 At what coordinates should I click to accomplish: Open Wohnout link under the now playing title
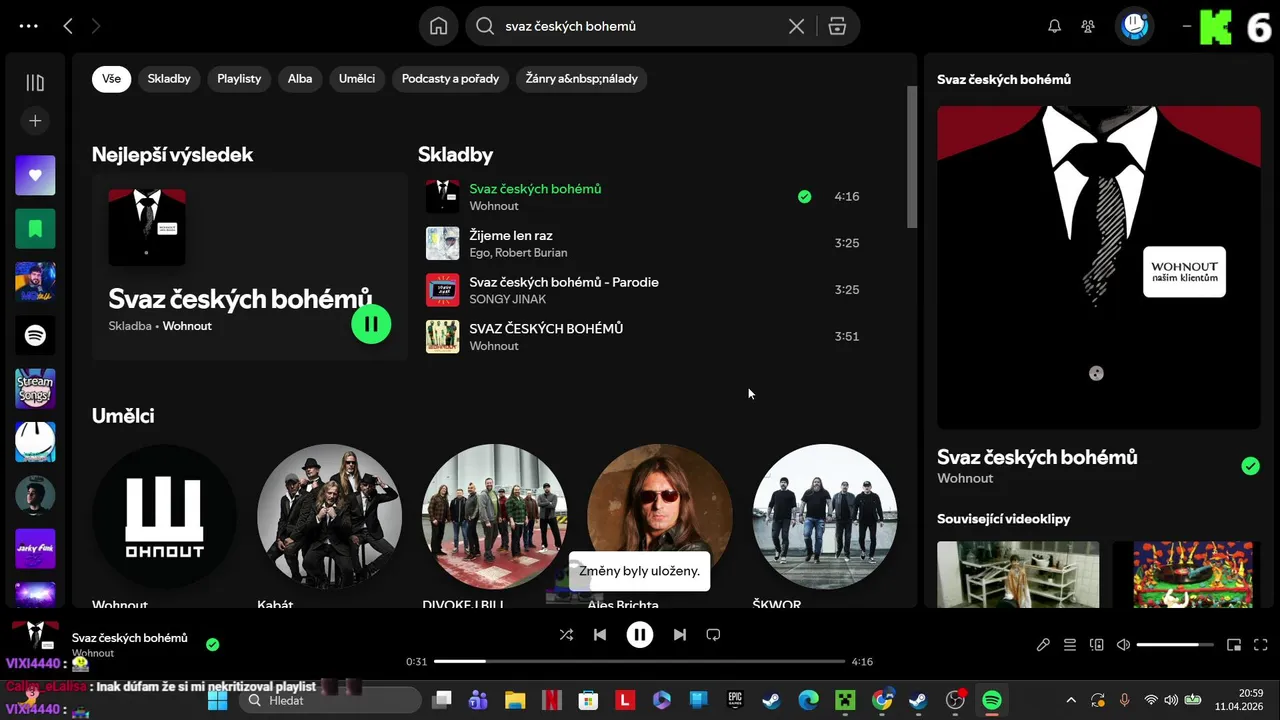click(x=965, y=478)
